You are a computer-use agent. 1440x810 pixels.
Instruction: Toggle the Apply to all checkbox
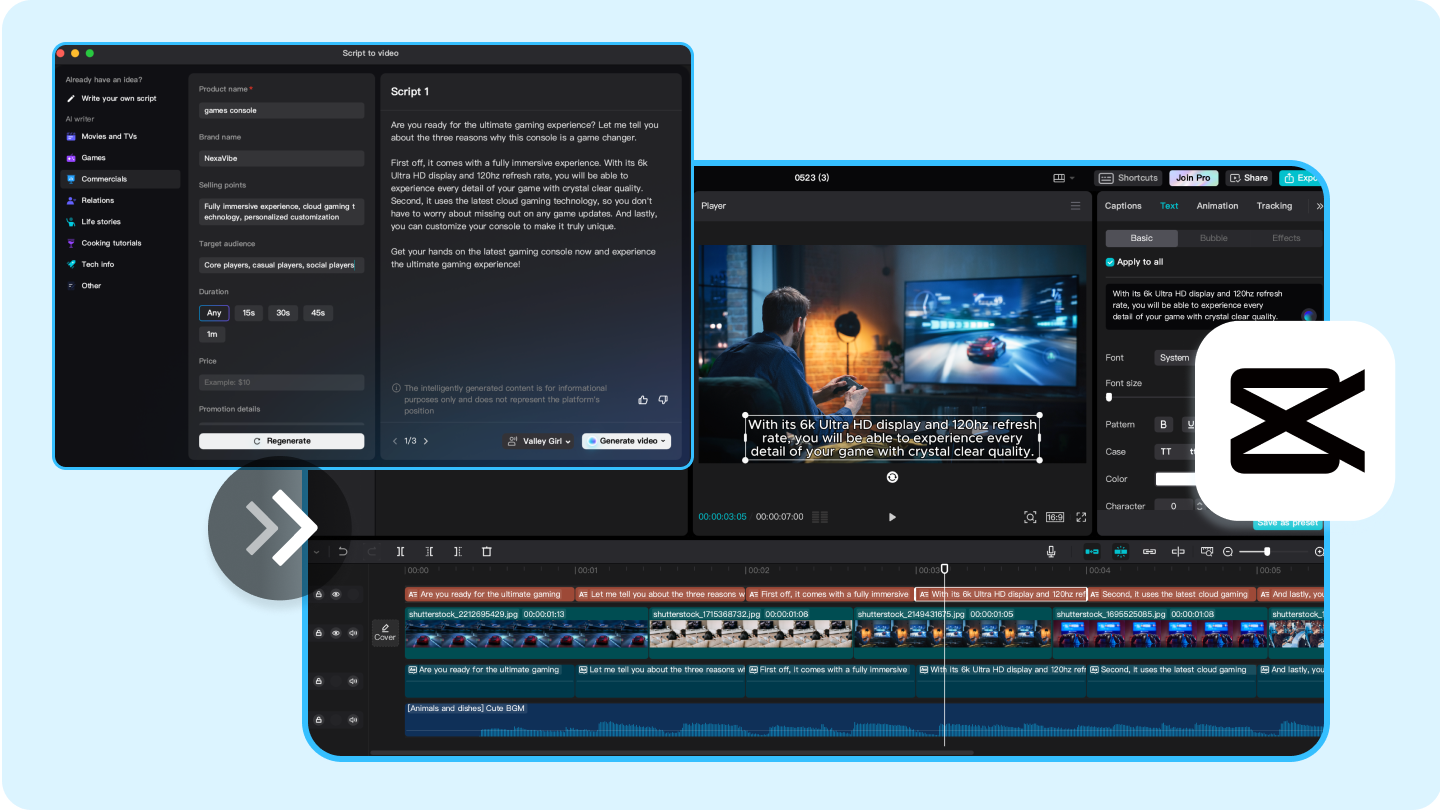point(1109,262)
